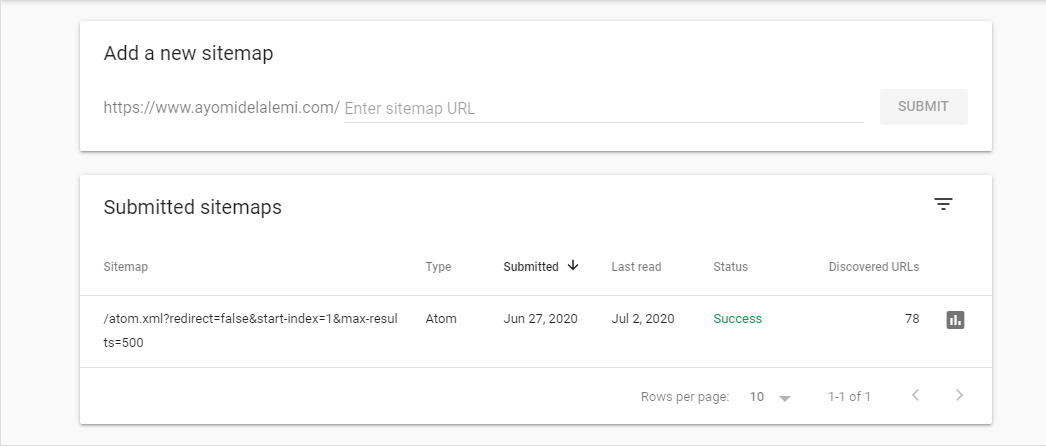Sort by the Submitted column header
This screenshot has width=1046, height=447.
click(x=531, y=267)
